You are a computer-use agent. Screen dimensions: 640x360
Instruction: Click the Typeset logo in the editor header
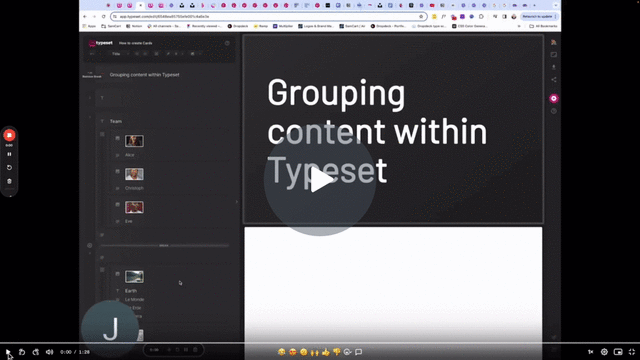[101, 43]
